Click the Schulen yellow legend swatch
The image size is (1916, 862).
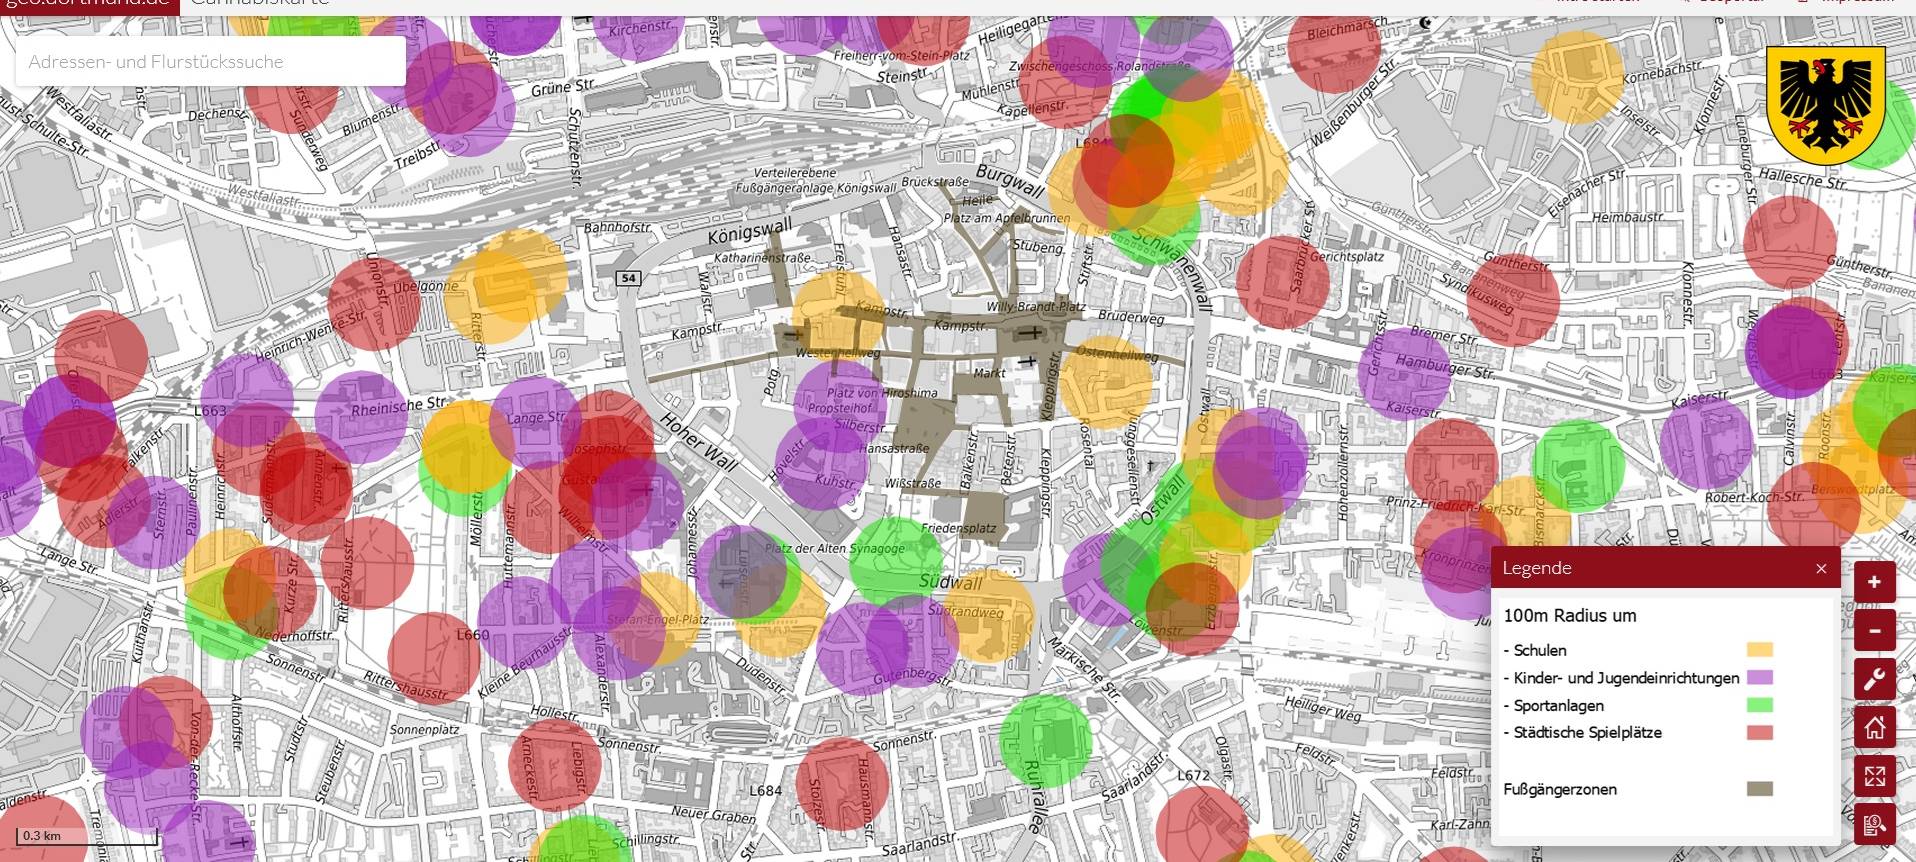click(1759, 650)
